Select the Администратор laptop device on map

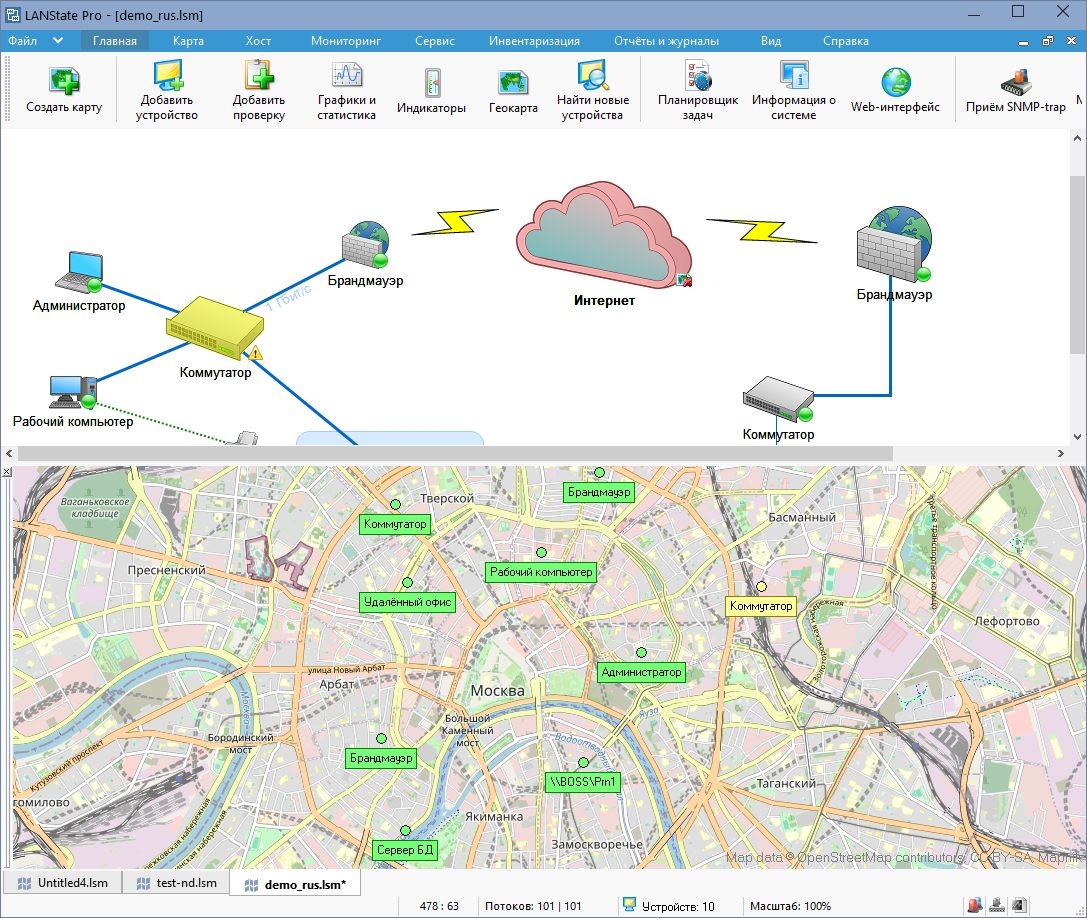coord(79,272)
